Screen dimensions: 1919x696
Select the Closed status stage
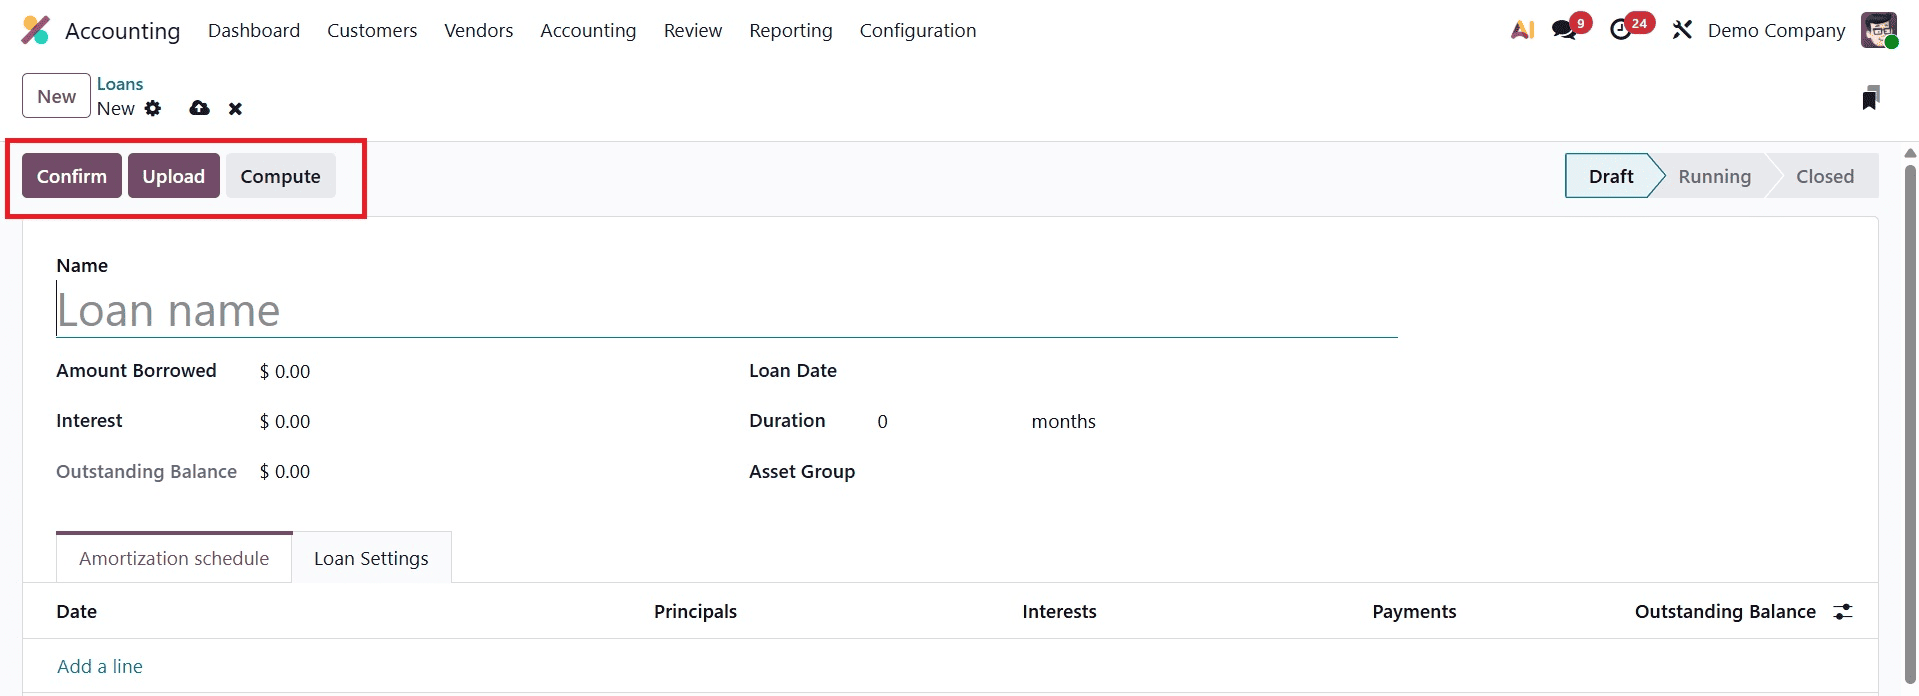1824,176
